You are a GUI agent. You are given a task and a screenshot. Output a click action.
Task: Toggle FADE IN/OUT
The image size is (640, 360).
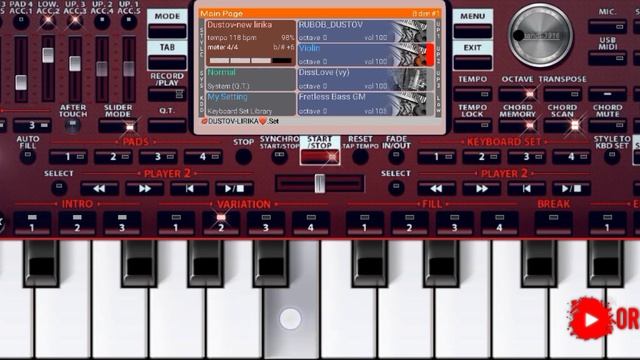(x=396, y=156)
